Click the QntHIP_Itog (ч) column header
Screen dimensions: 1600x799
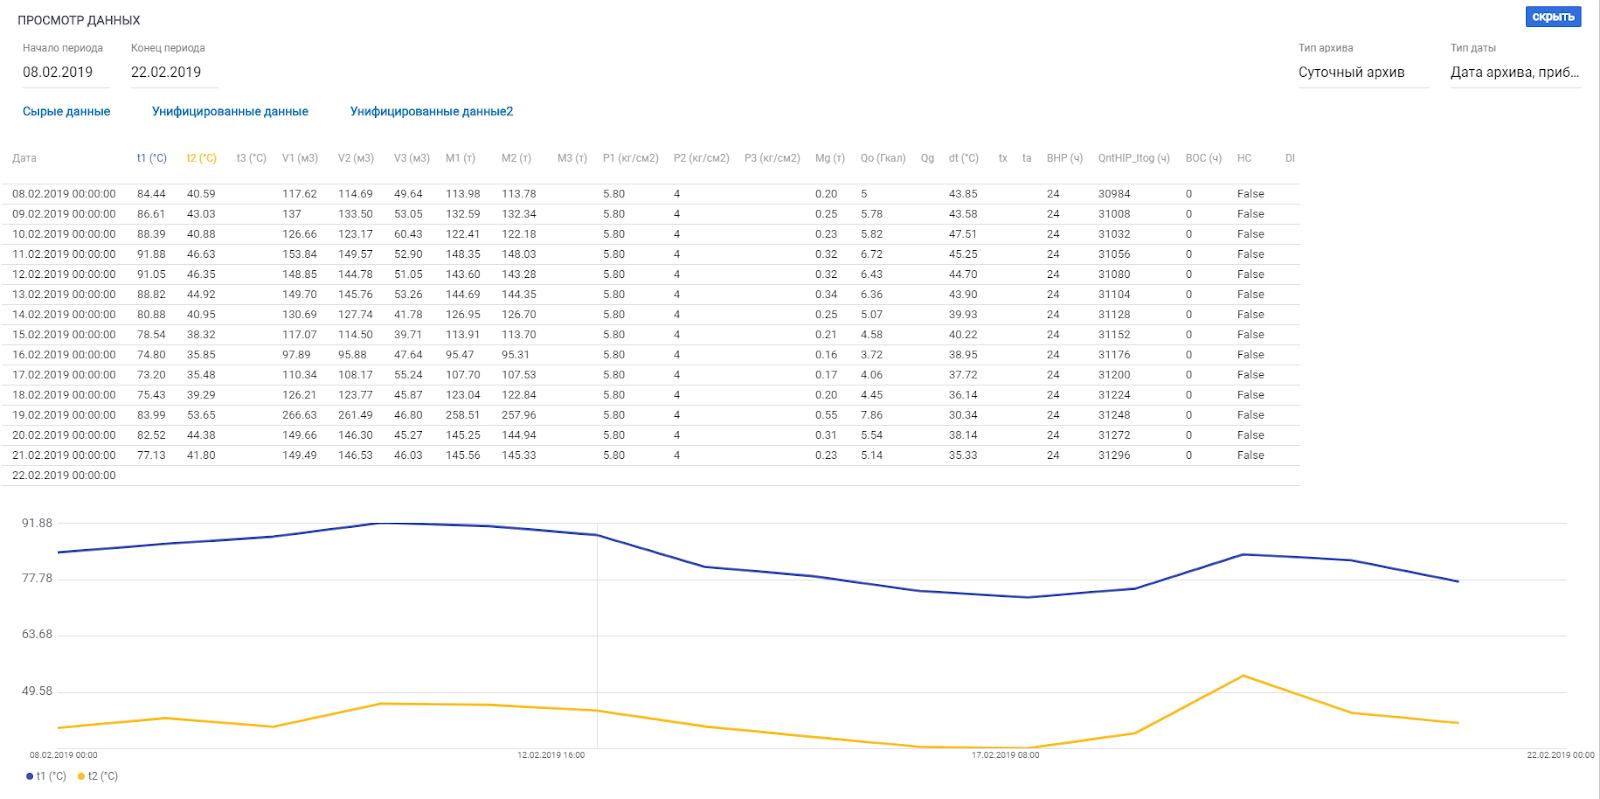pyautogui.click(x=1134, y=158)
